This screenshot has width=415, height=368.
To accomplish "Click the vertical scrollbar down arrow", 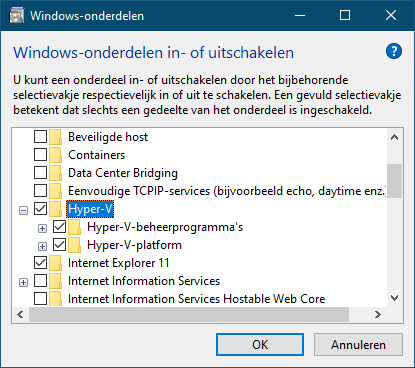I will point(395,298).
